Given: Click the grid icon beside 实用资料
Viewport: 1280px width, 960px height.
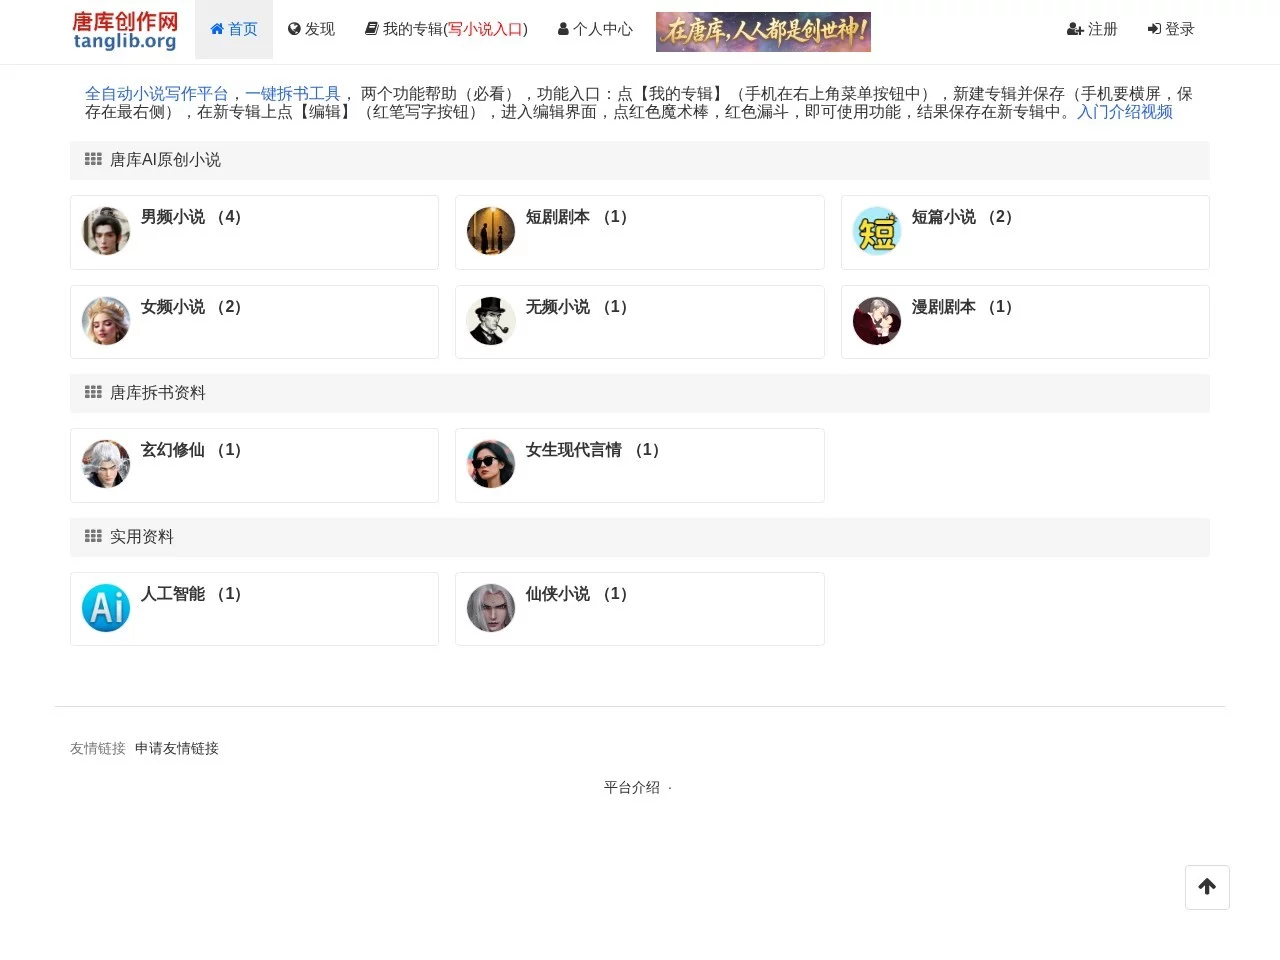Looking at the screenshot, I should pyautogui.click(x=92, y=536).
